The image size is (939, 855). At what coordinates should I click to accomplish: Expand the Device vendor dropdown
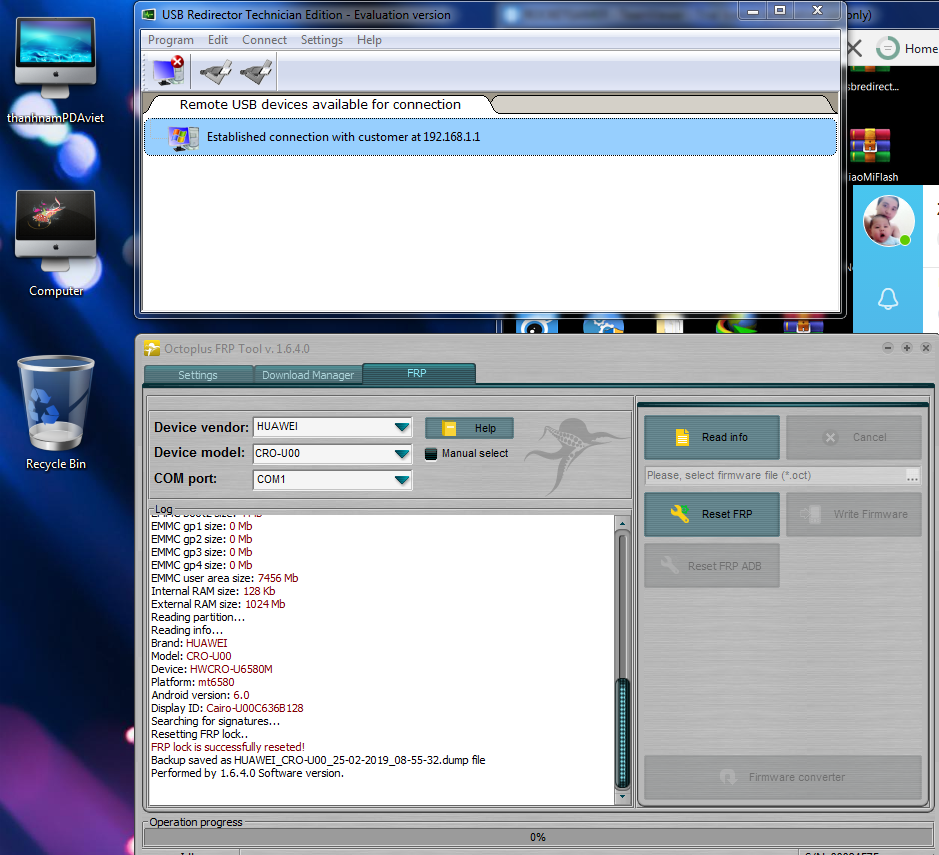[402, 427]
